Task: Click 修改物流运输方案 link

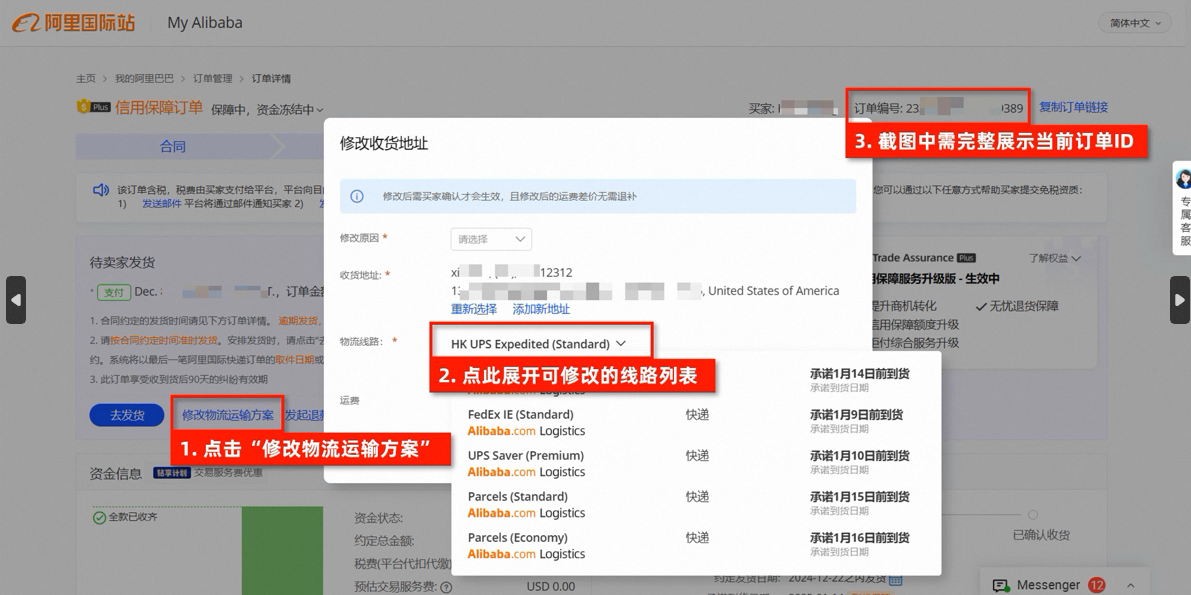Action: 228,415
